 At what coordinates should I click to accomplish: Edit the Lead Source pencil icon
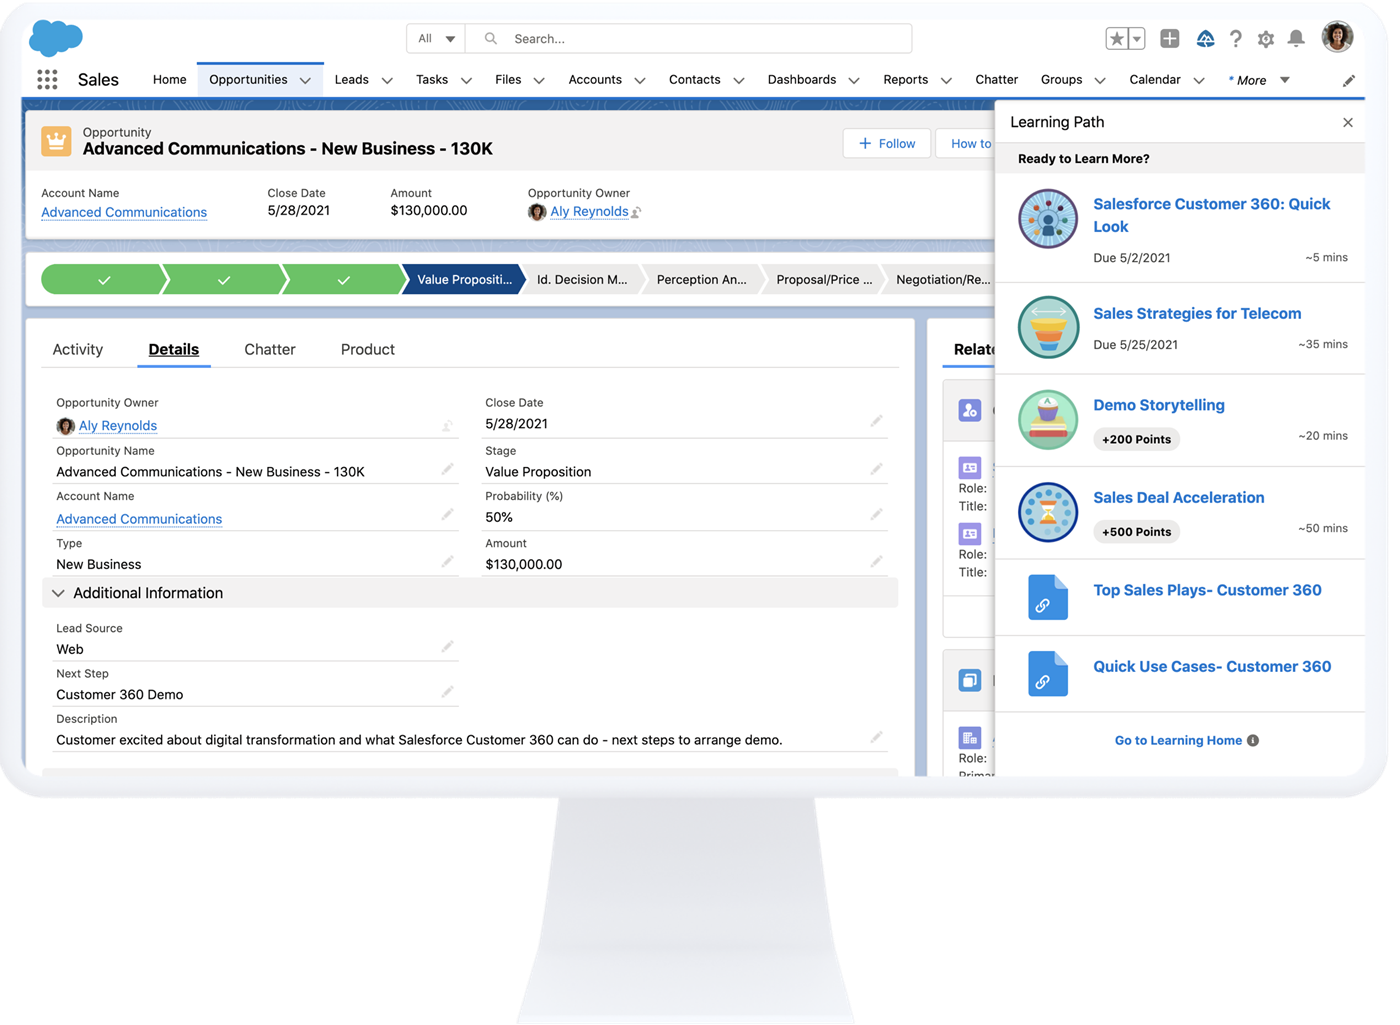point(447,647)
